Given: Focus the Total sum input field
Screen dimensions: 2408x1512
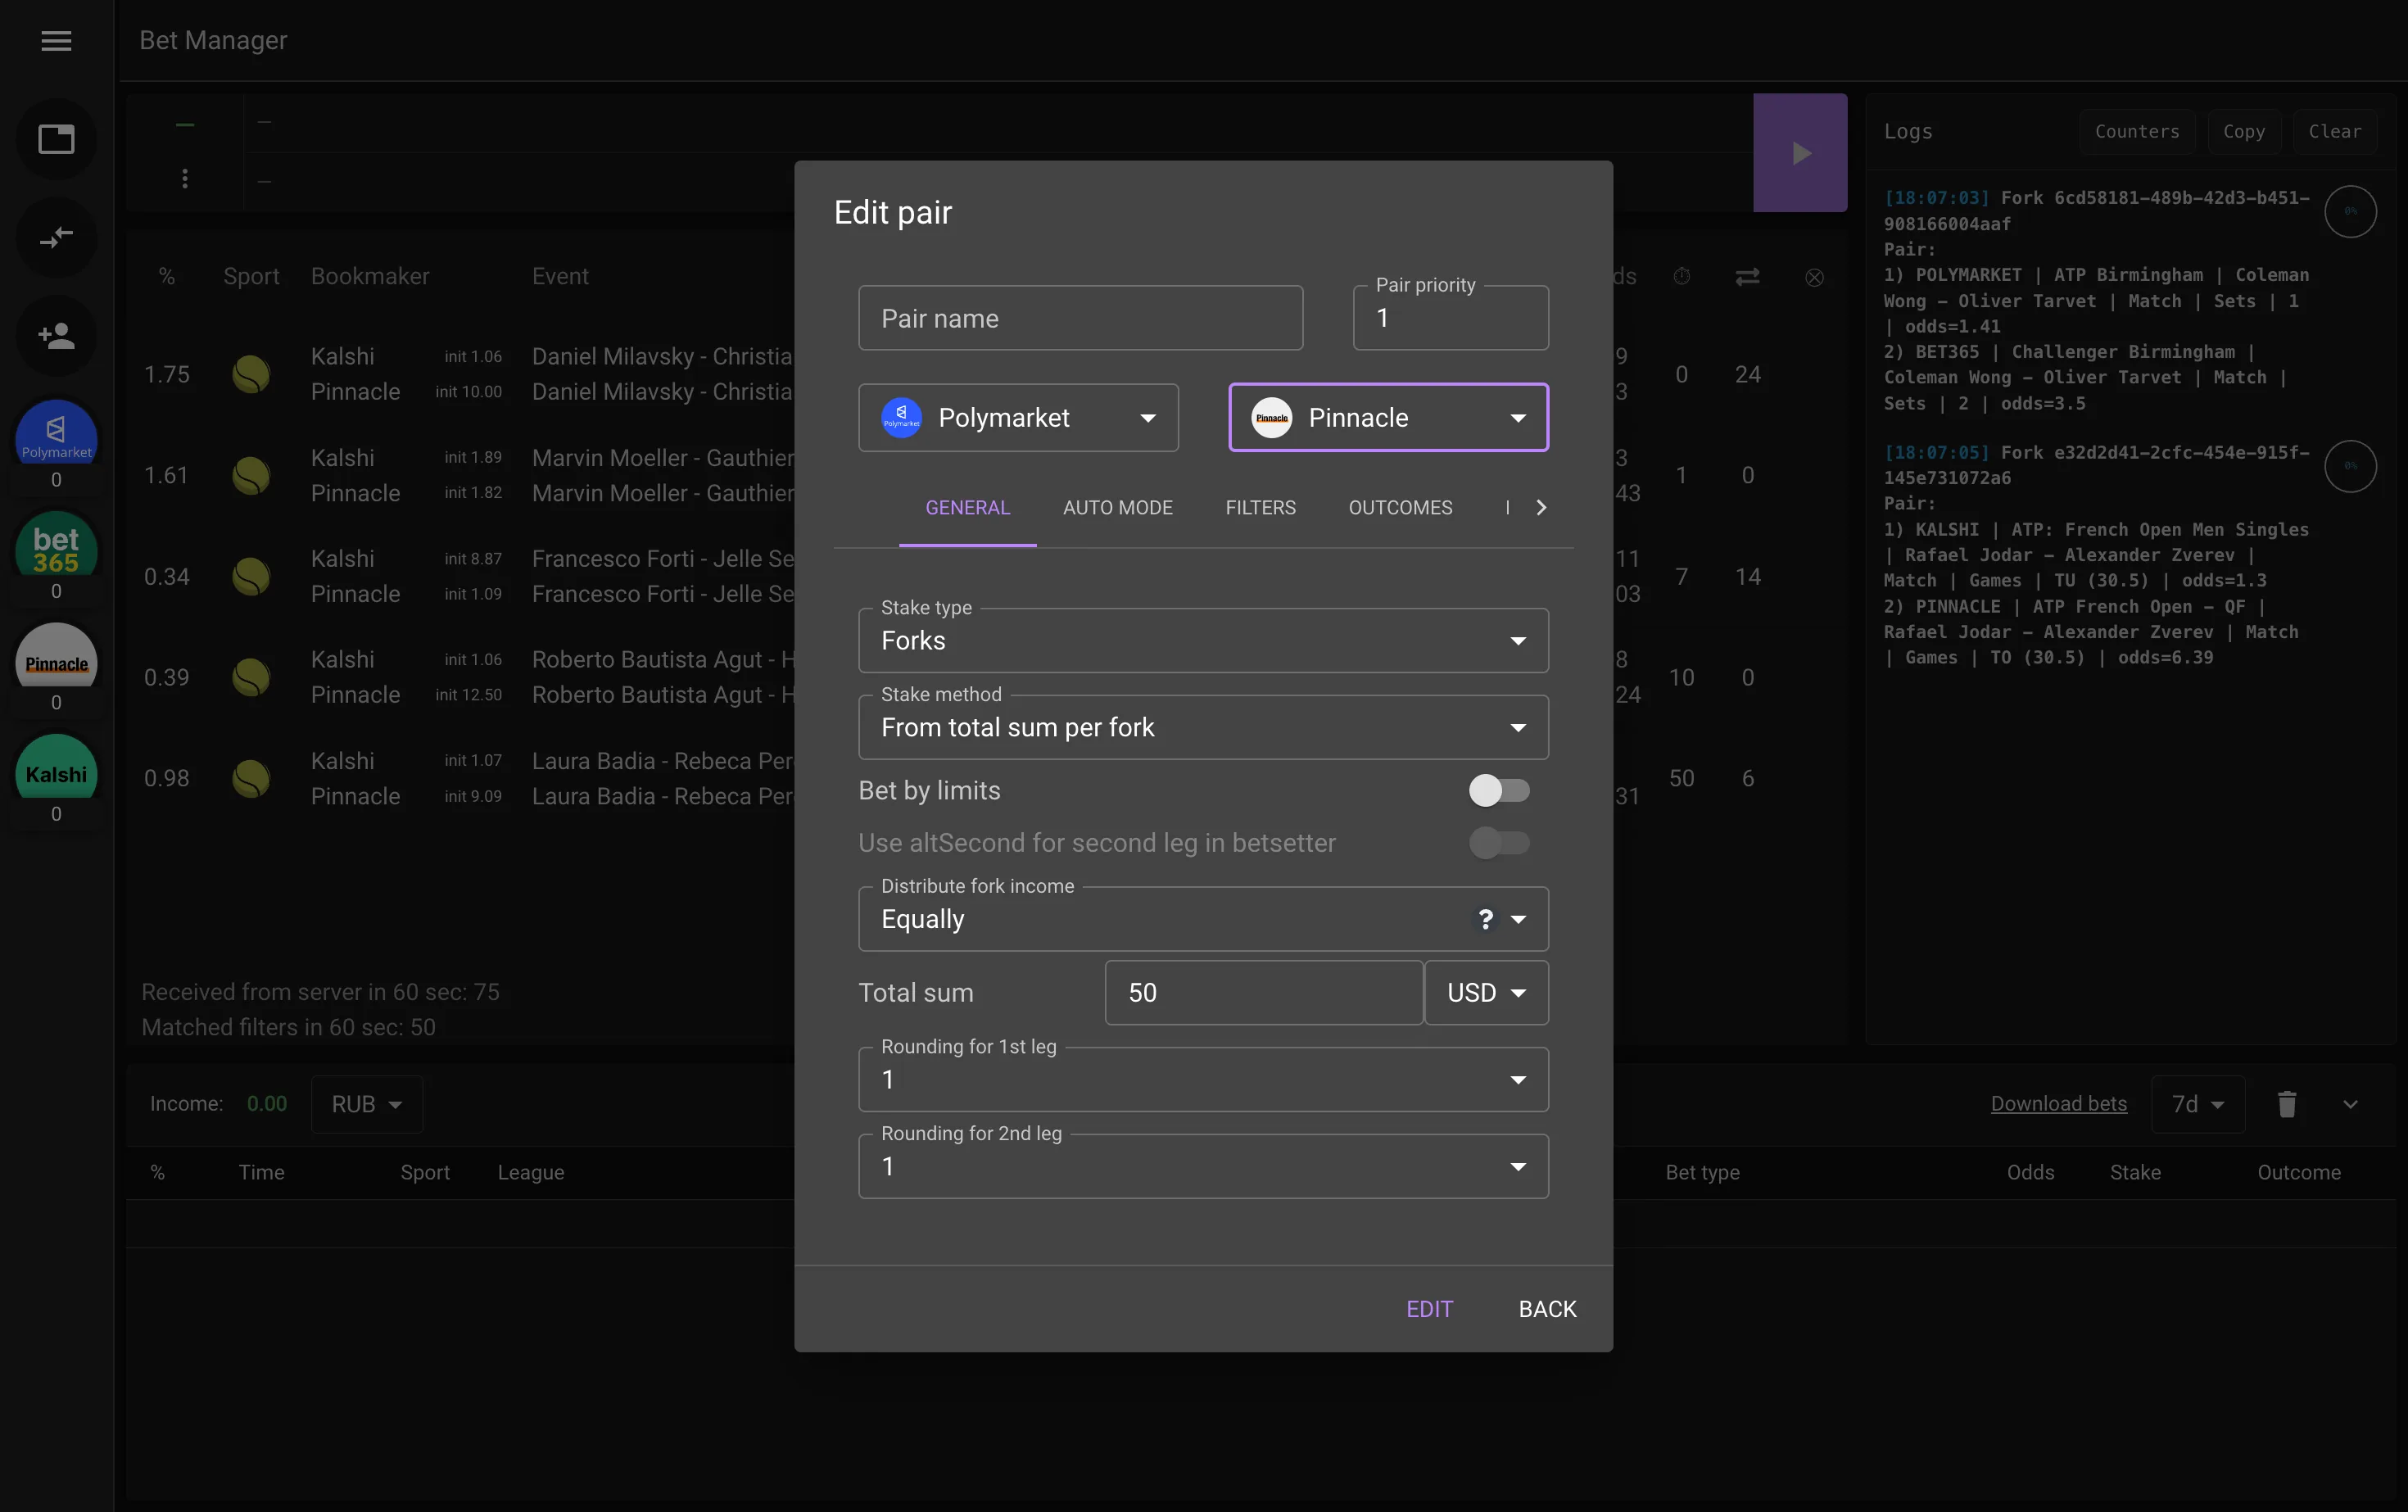Looking at the screenshot, I should click(1264, 993).
